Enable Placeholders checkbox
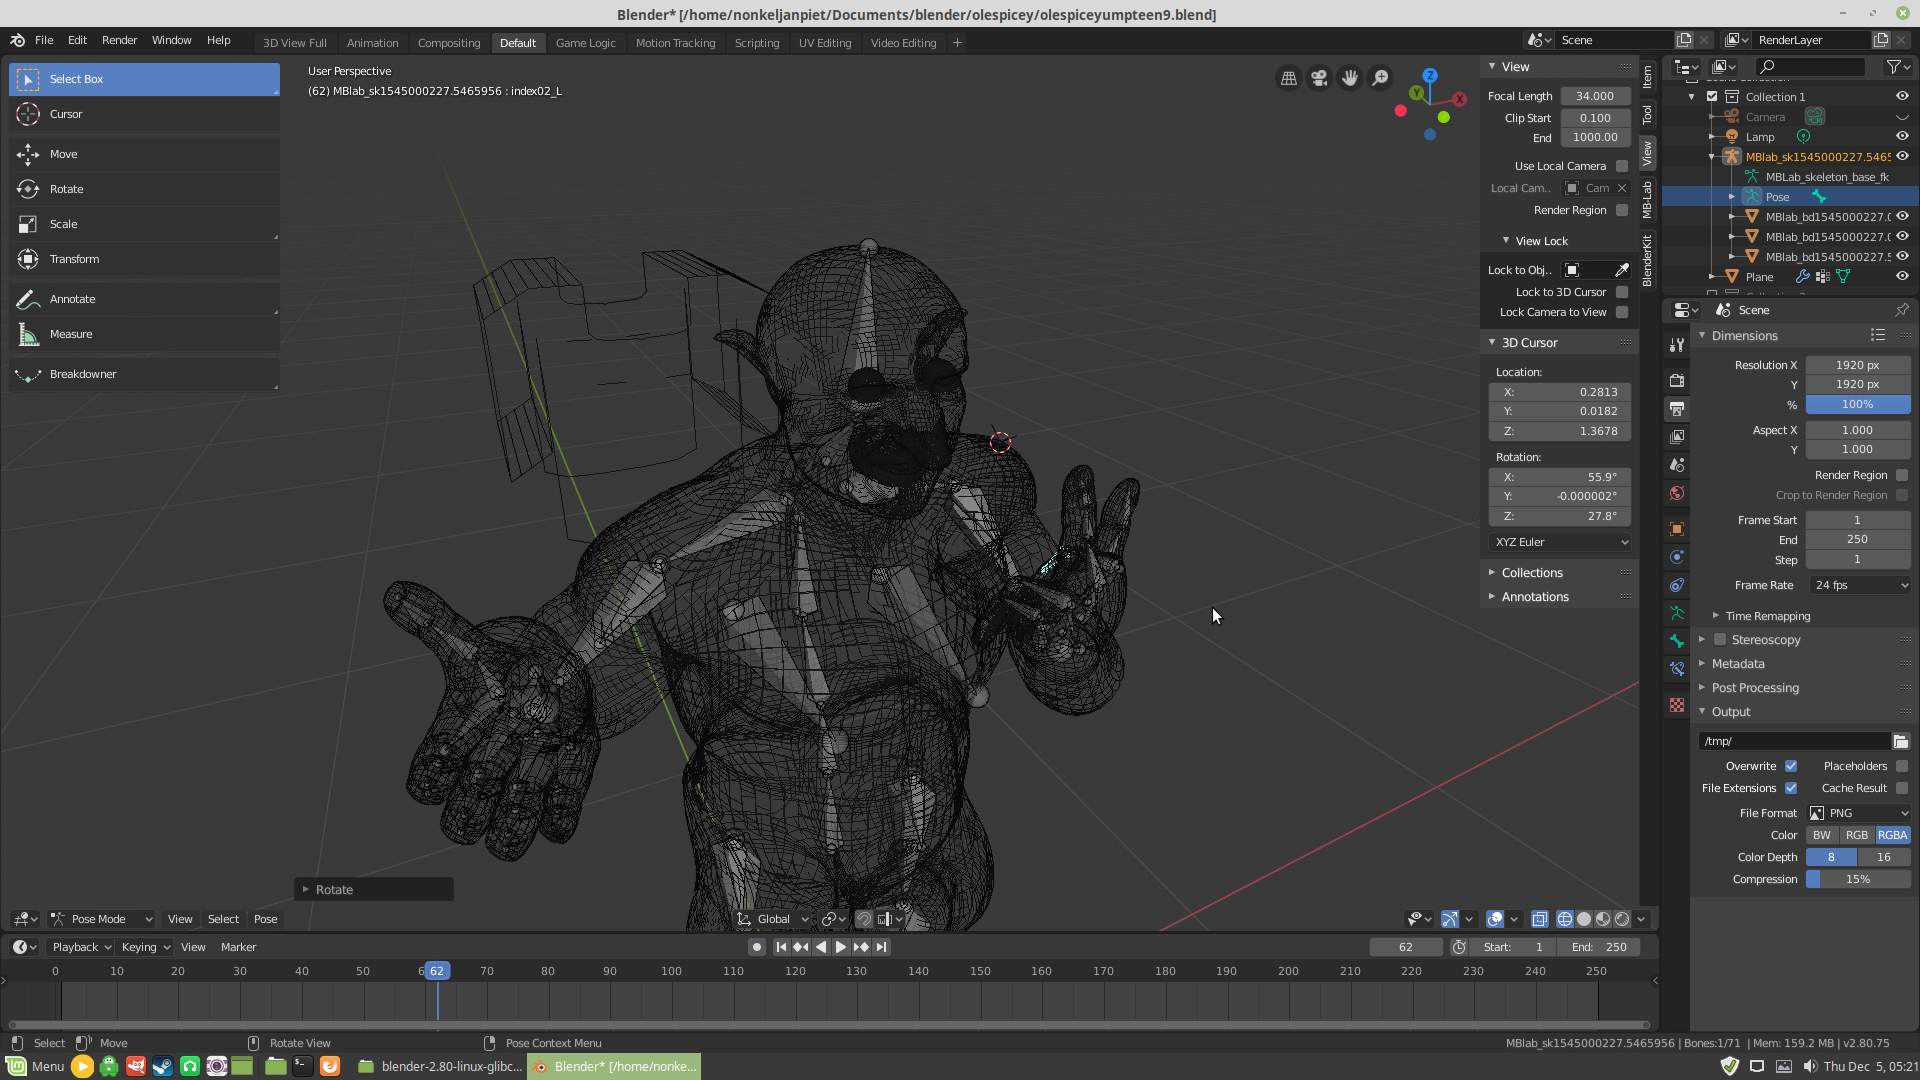Screen dimensions: 1920x1080 (1902, 766)
